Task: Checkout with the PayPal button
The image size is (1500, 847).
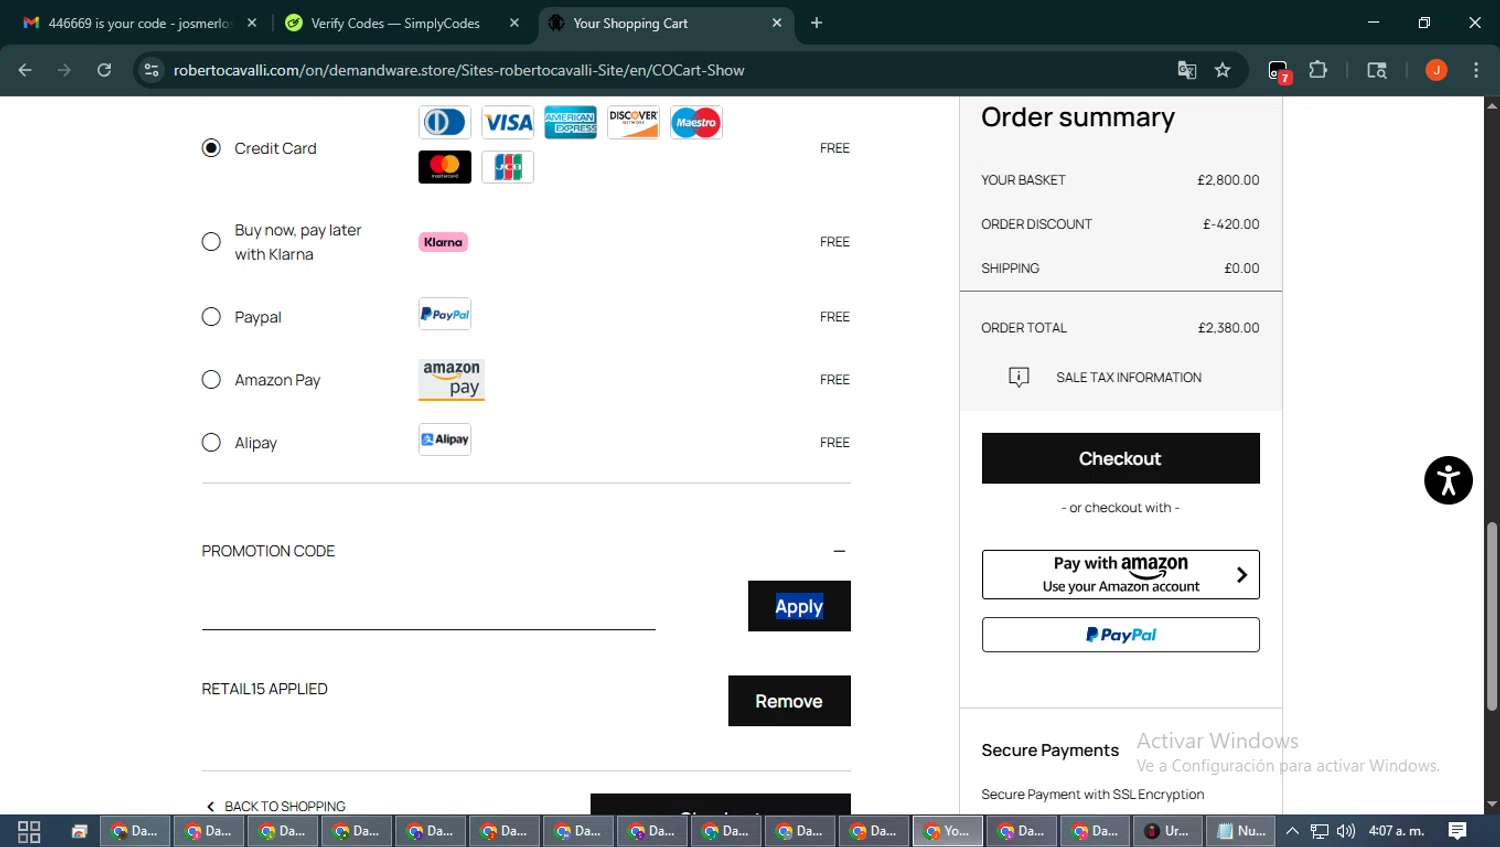Action: click(1120, 635)
